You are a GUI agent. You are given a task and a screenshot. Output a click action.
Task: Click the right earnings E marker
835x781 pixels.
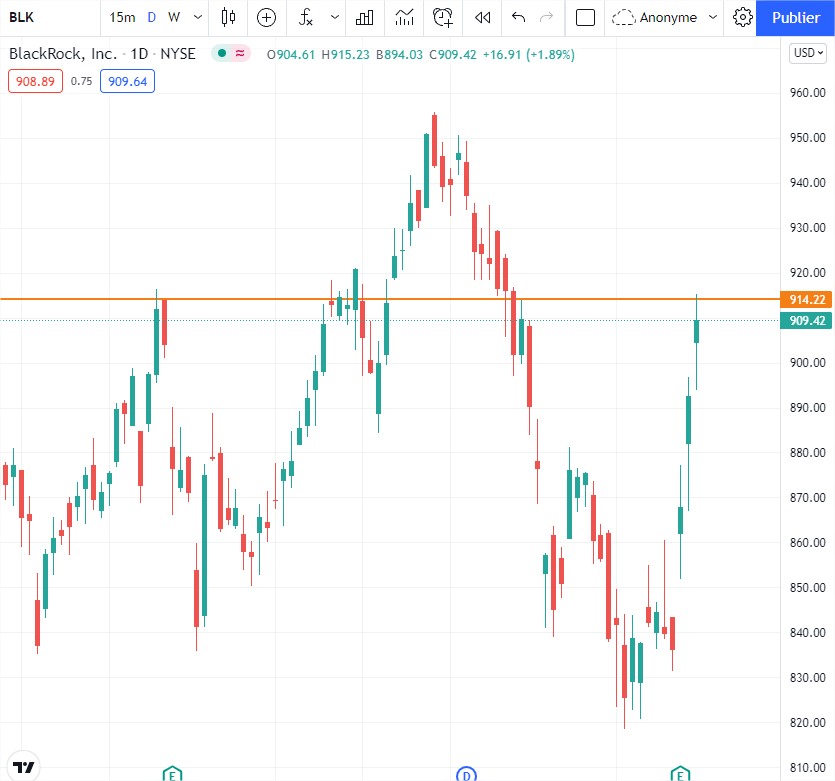tap(680, 774)
